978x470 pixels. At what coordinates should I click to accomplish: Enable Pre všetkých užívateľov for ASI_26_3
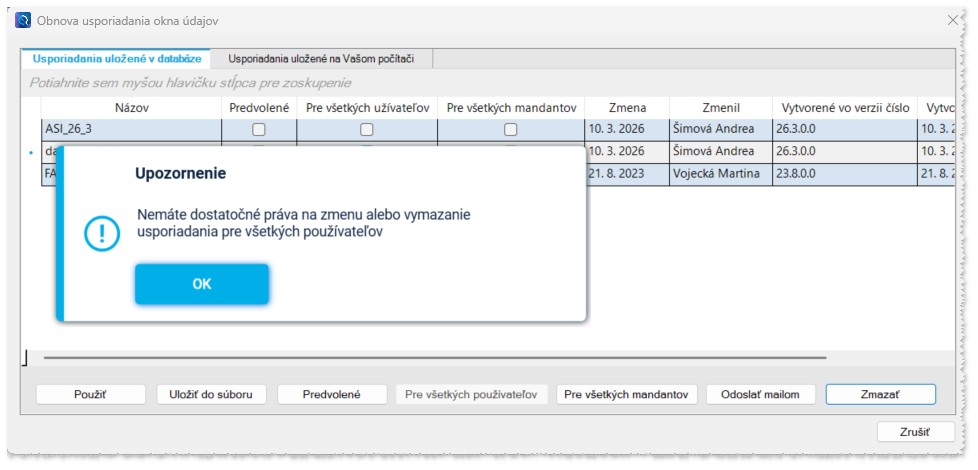367,129
